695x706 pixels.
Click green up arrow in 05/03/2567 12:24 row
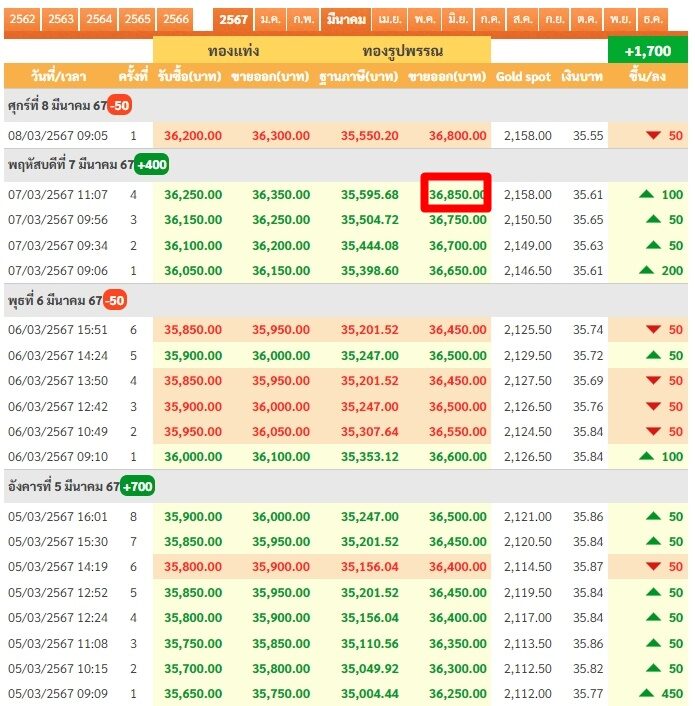point(653,617)
